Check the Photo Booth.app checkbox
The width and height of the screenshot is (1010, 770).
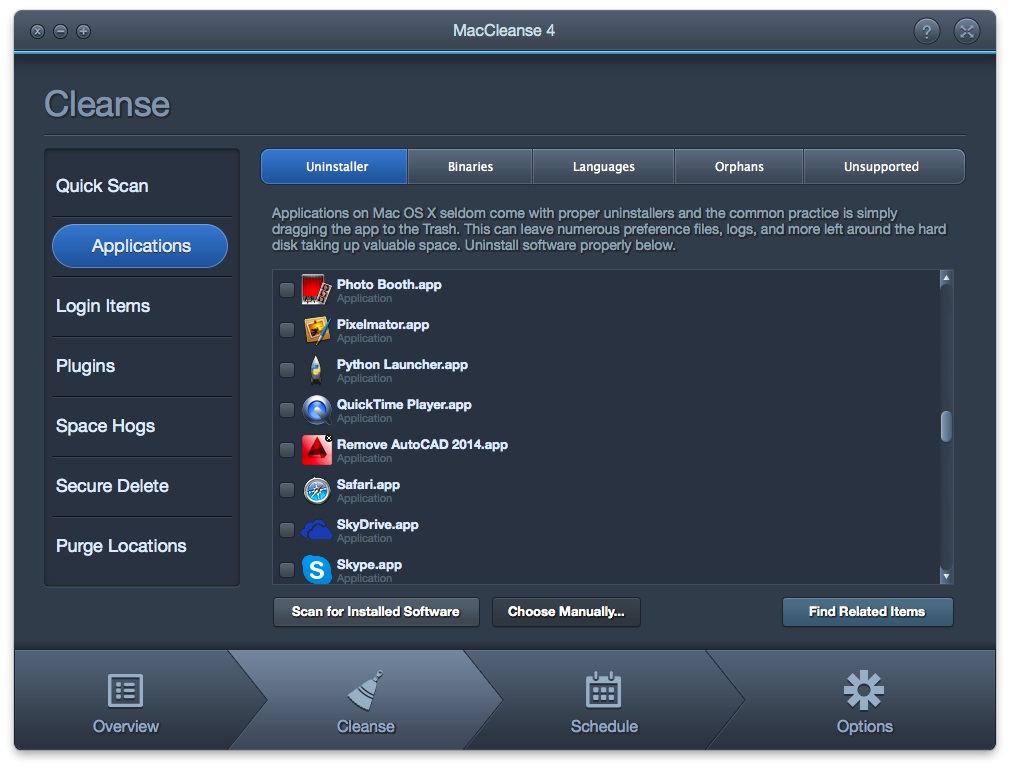pos(287,290)
